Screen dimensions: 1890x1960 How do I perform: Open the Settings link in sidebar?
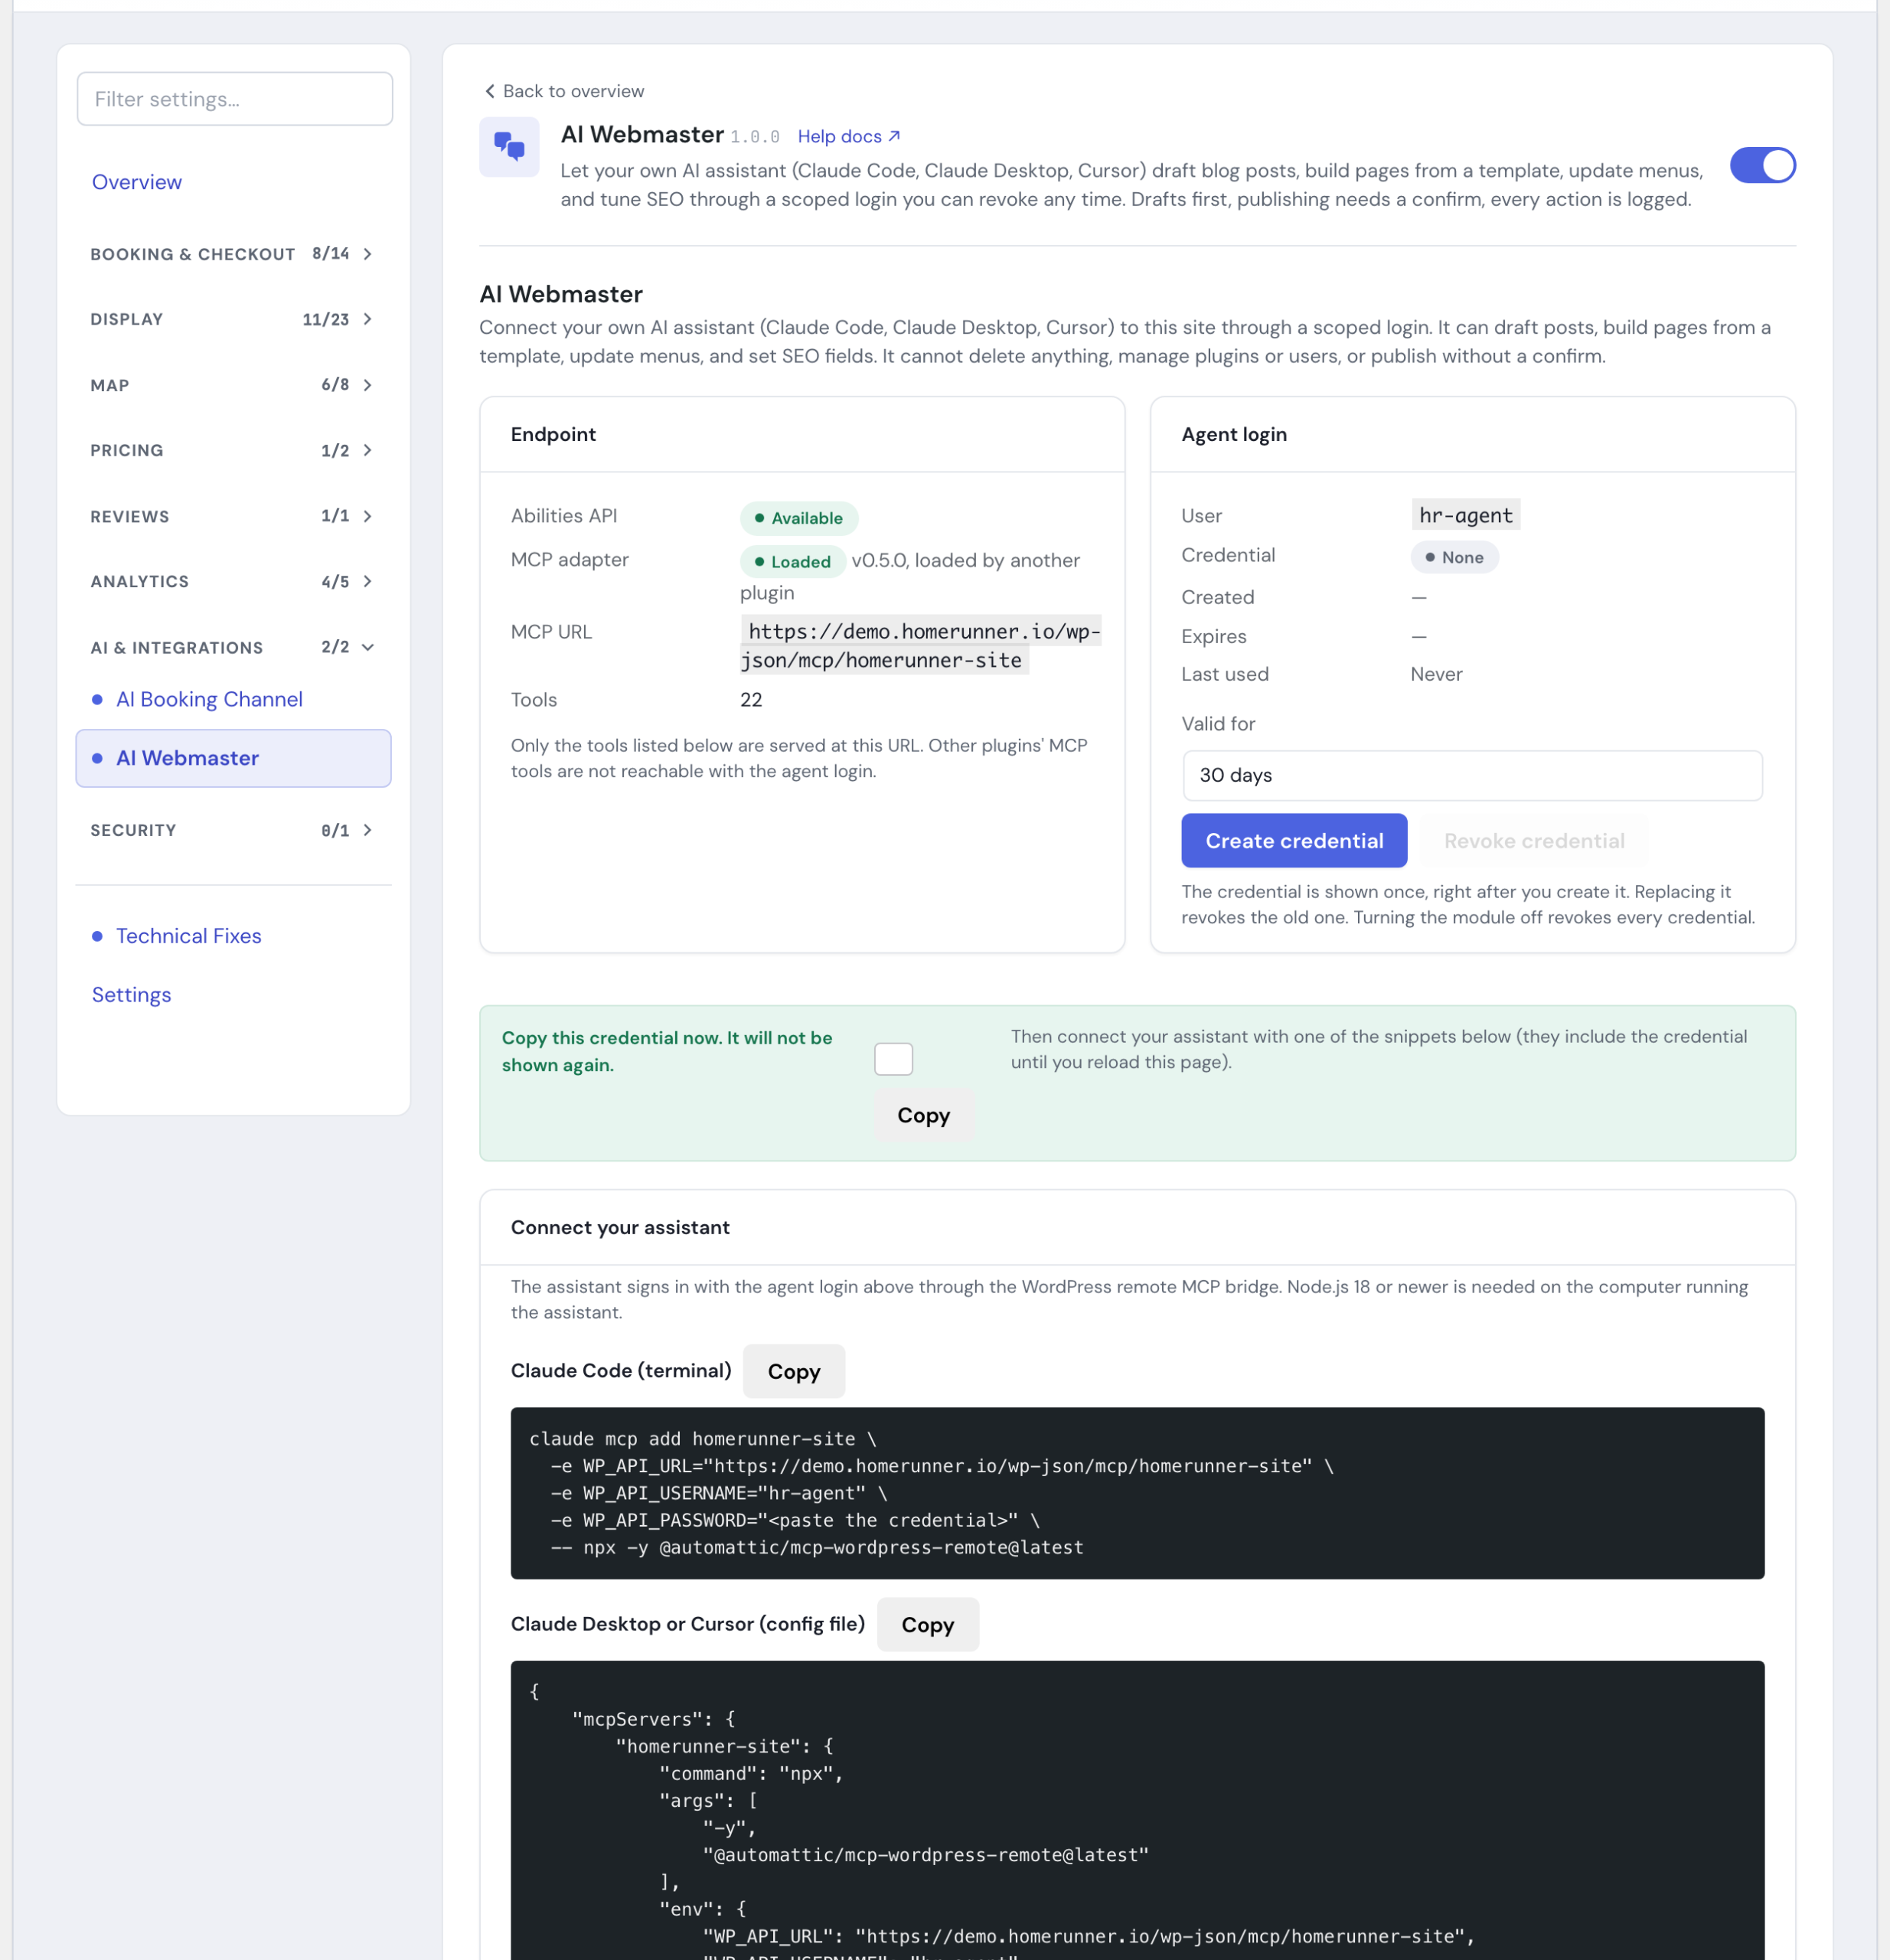click(x=131, y=995)
